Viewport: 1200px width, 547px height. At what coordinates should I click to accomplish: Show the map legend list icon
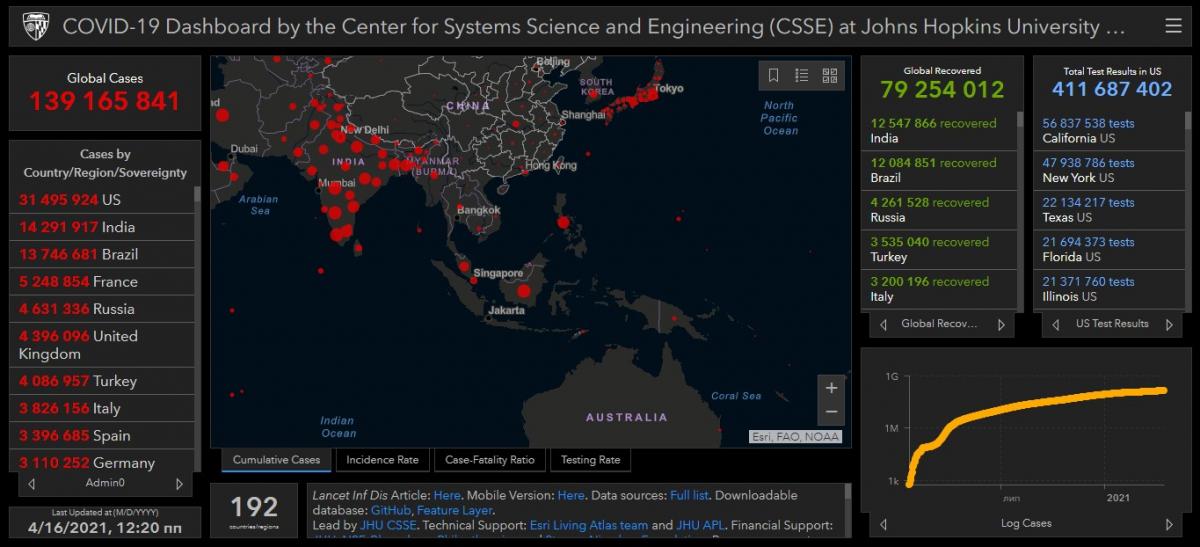801,75
